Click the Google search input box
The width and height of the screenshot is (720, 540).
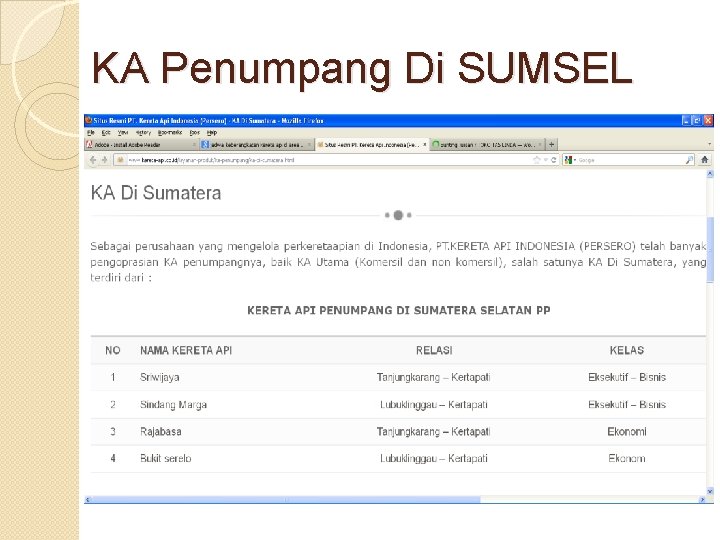631,160
